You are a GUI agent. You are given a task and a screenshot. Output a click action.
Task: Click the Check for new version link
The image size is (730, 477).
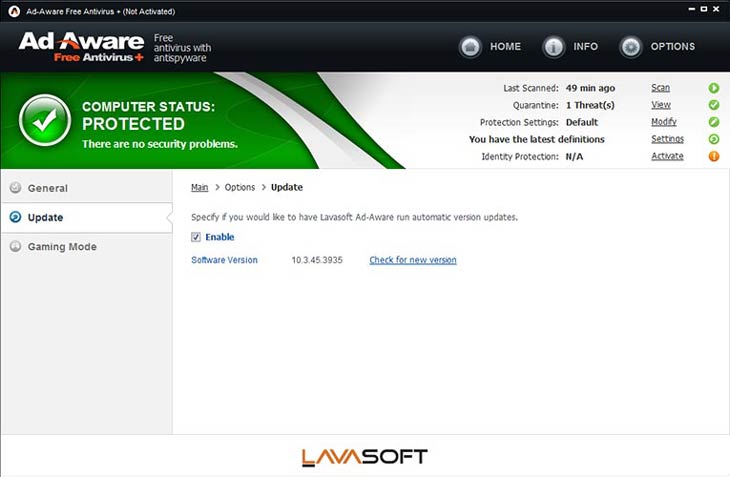pyautogui.click(x=413, y=260)
